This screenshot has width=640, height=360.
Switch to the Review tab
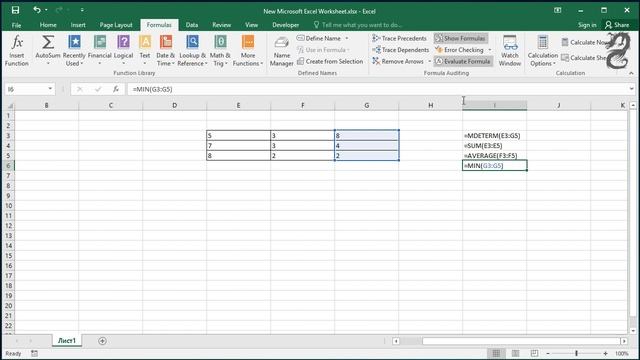coord(221,25)
